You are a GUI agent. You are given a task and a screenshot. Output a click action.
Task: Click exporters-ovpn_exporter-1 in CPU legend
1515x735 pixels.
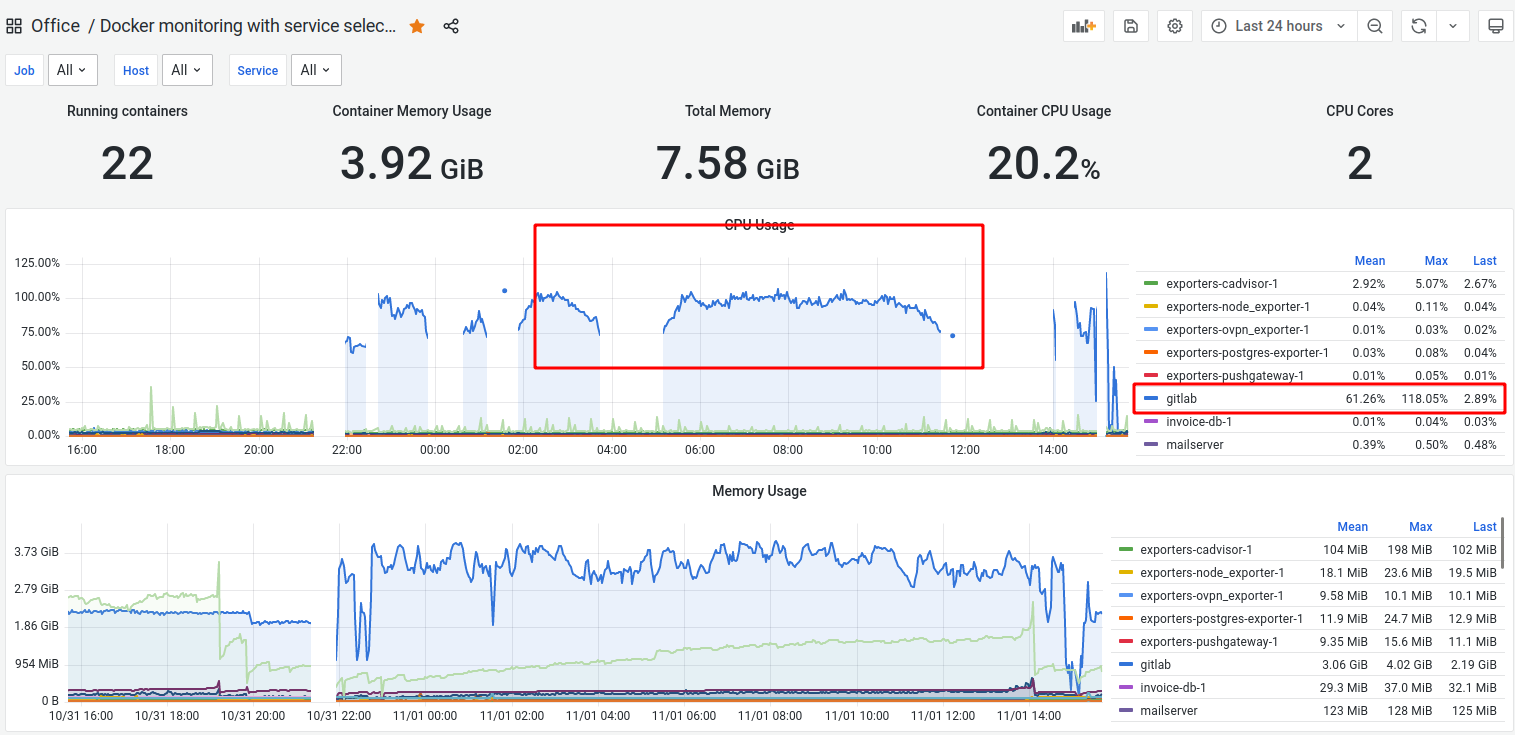1238,330
